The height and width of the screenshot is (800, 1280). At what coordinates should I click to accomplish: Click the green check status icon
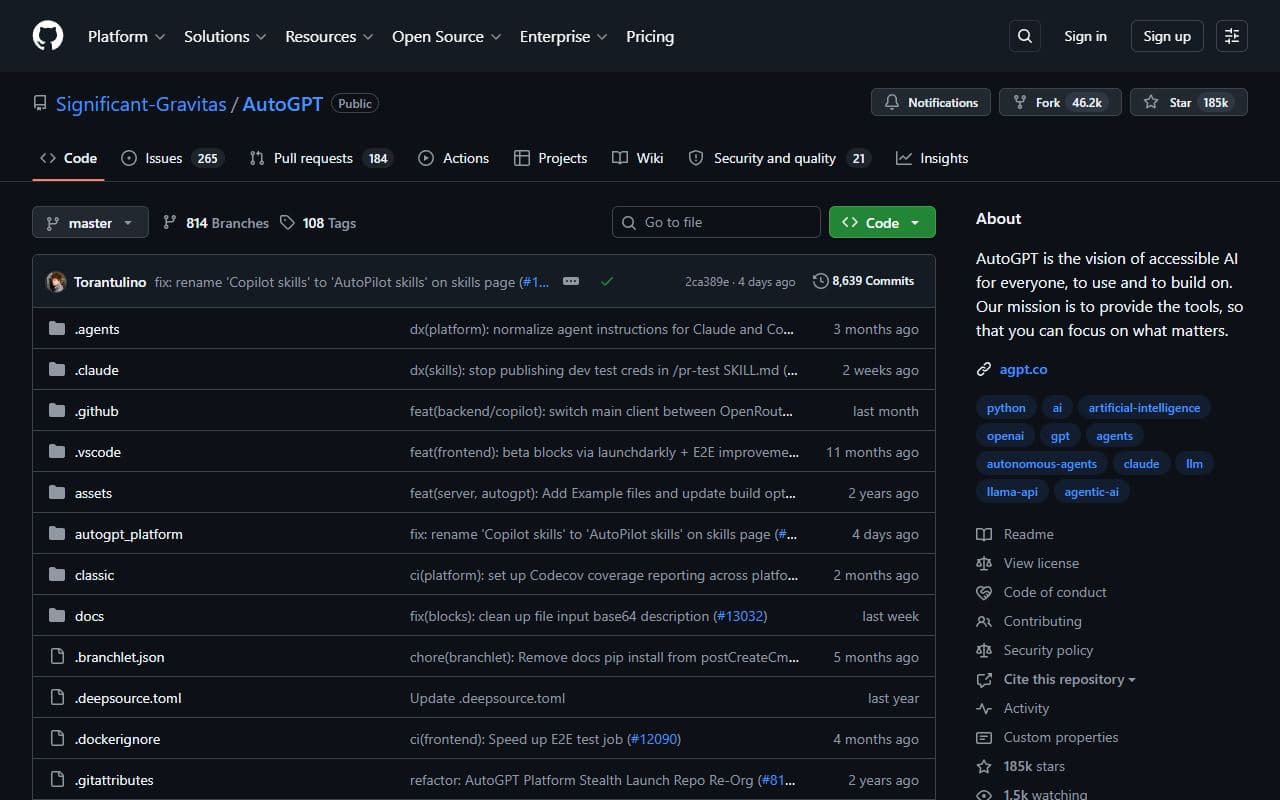pyautogui.click(x=606, y=282)
